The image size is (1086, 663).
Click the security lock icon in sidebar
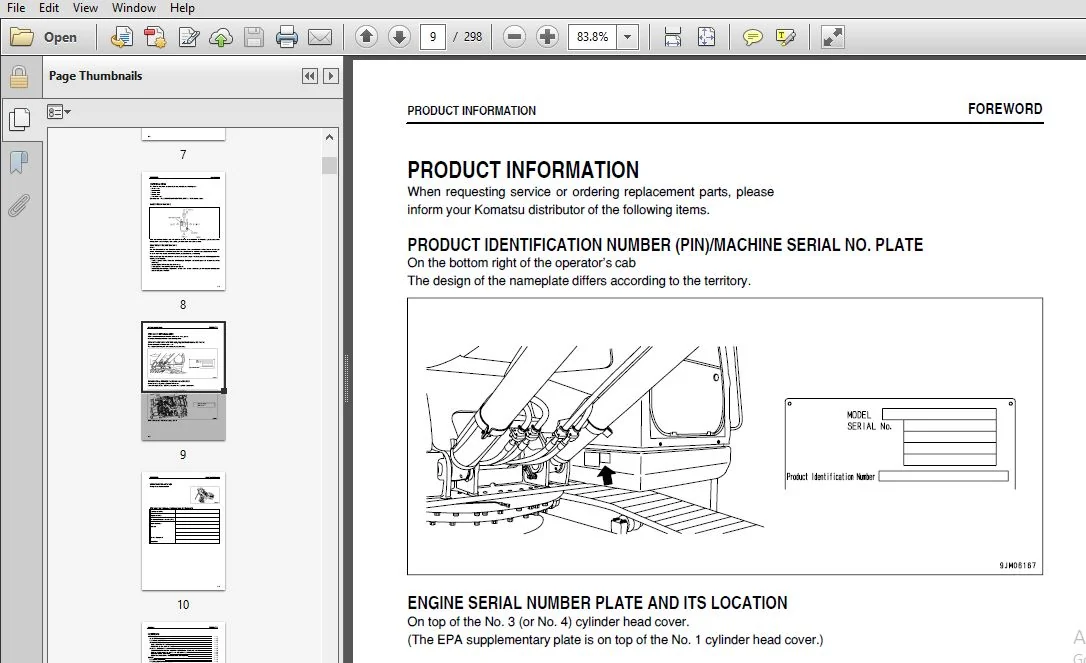[x=19, y=77]
